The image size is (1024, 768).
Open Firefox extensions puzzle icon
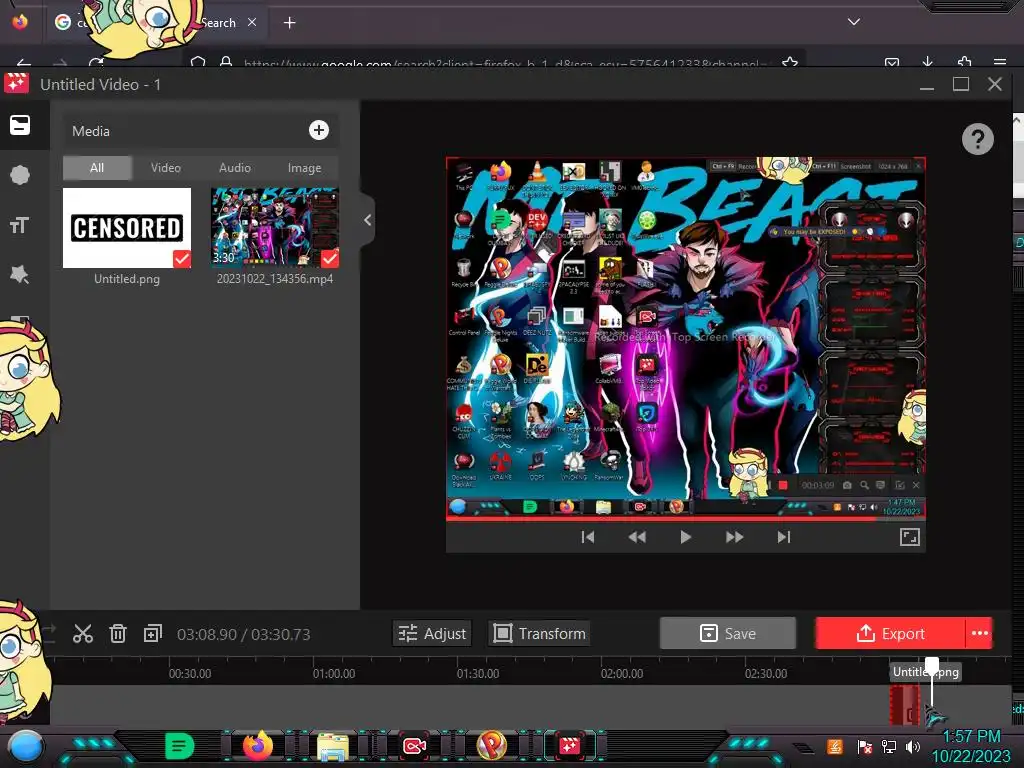pos(964,63)
